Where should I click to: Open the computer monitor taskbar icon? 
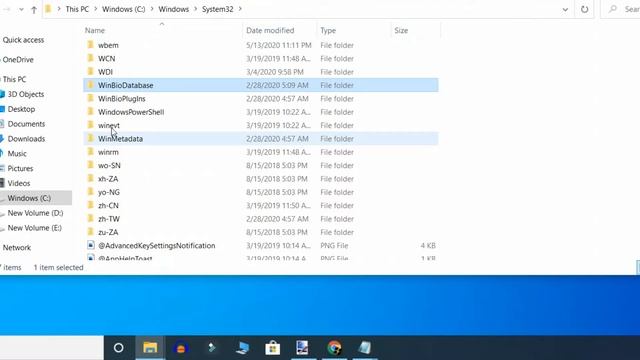coord(242,348)
